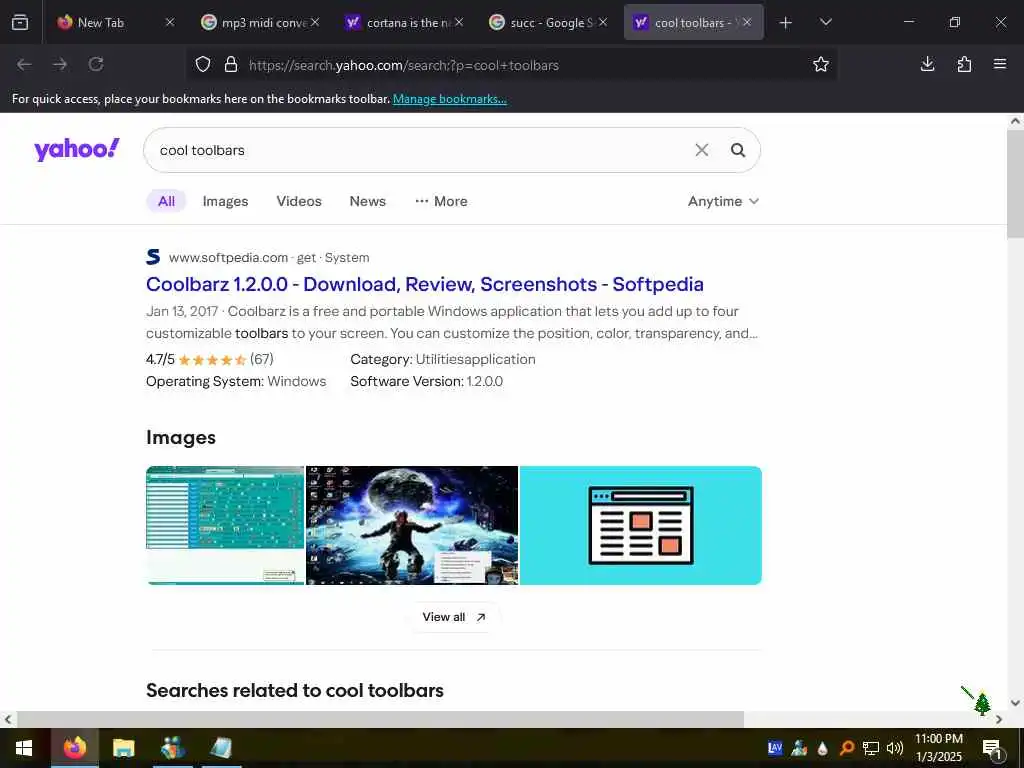Close the cortana Yahoo tab
The image size is (1024, 768).
459,22
